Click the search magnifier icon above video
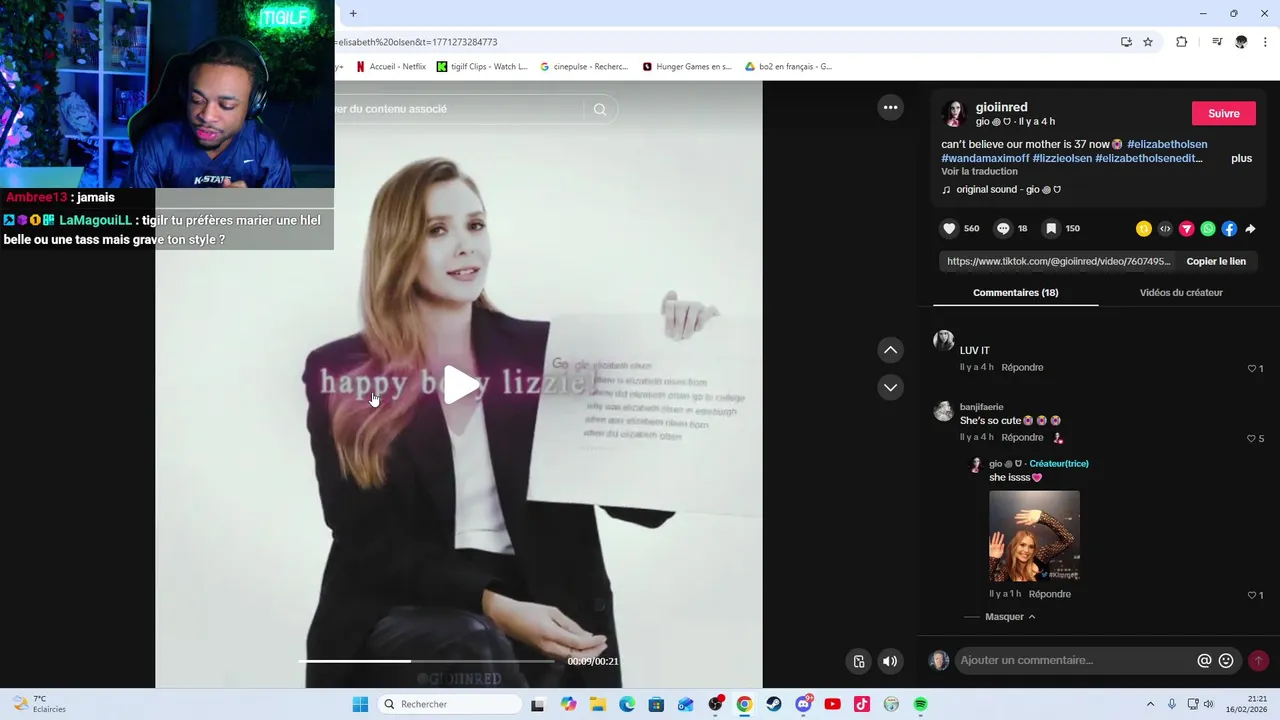The height and width of the screenshot is (720, 1280). [x=600, y=110]
